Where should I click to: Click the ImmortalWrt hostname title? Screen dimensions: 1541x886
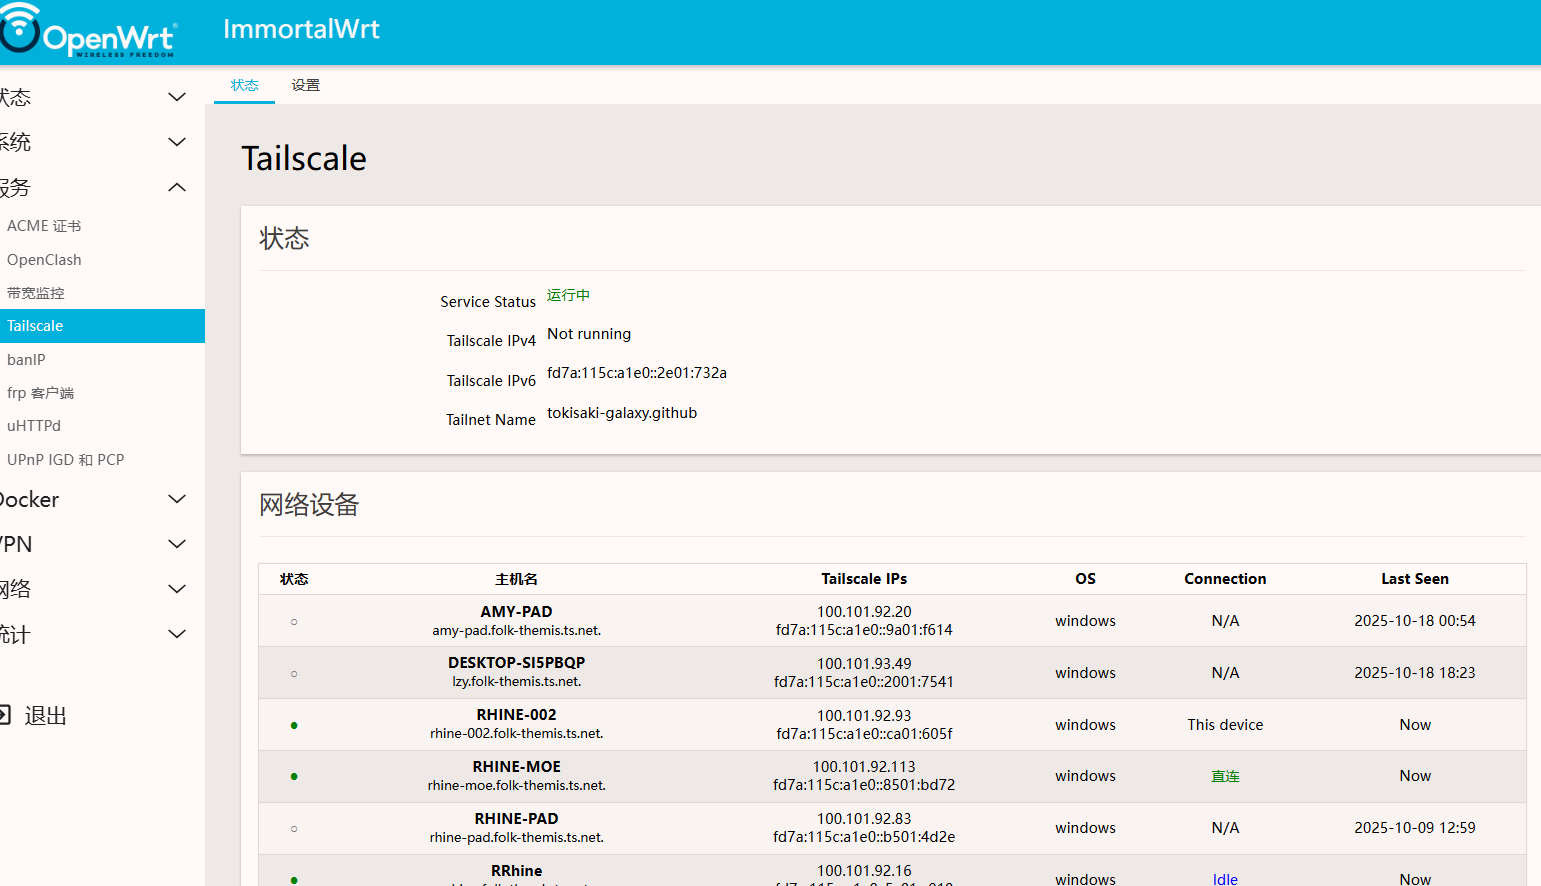coord(301,29)
